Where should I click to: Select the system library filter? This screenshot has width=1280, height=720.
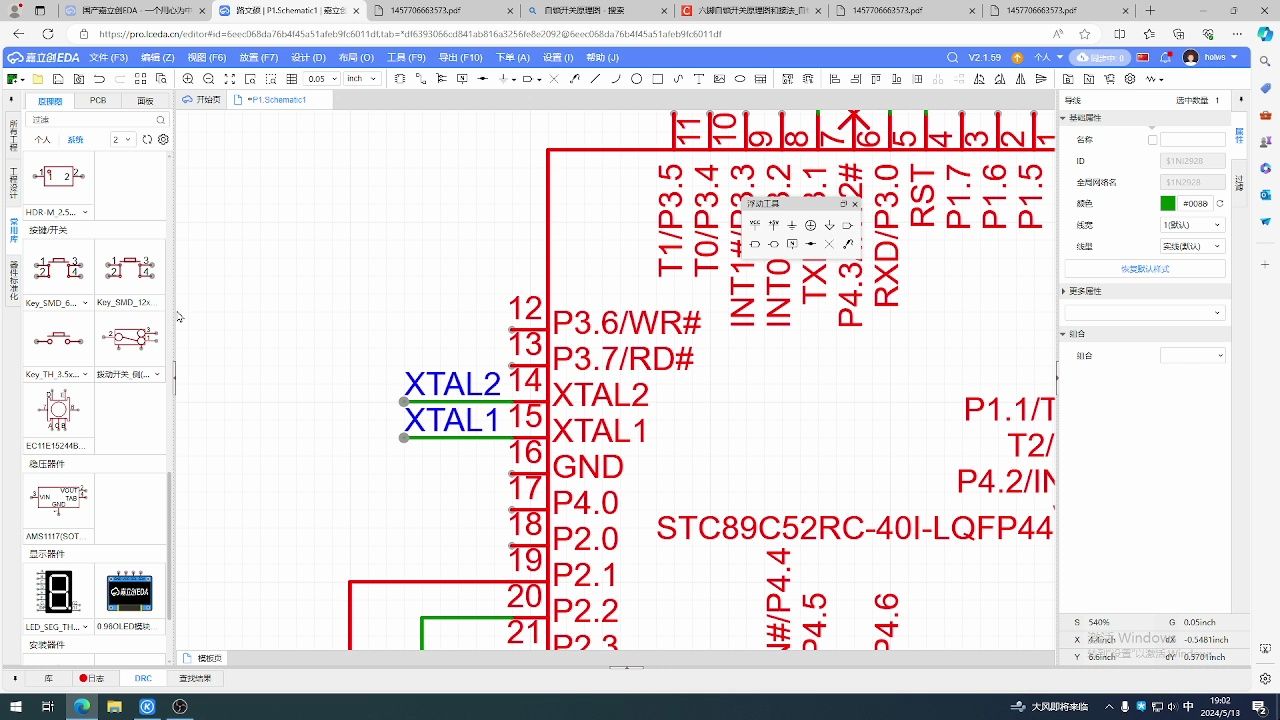point(75,140)
